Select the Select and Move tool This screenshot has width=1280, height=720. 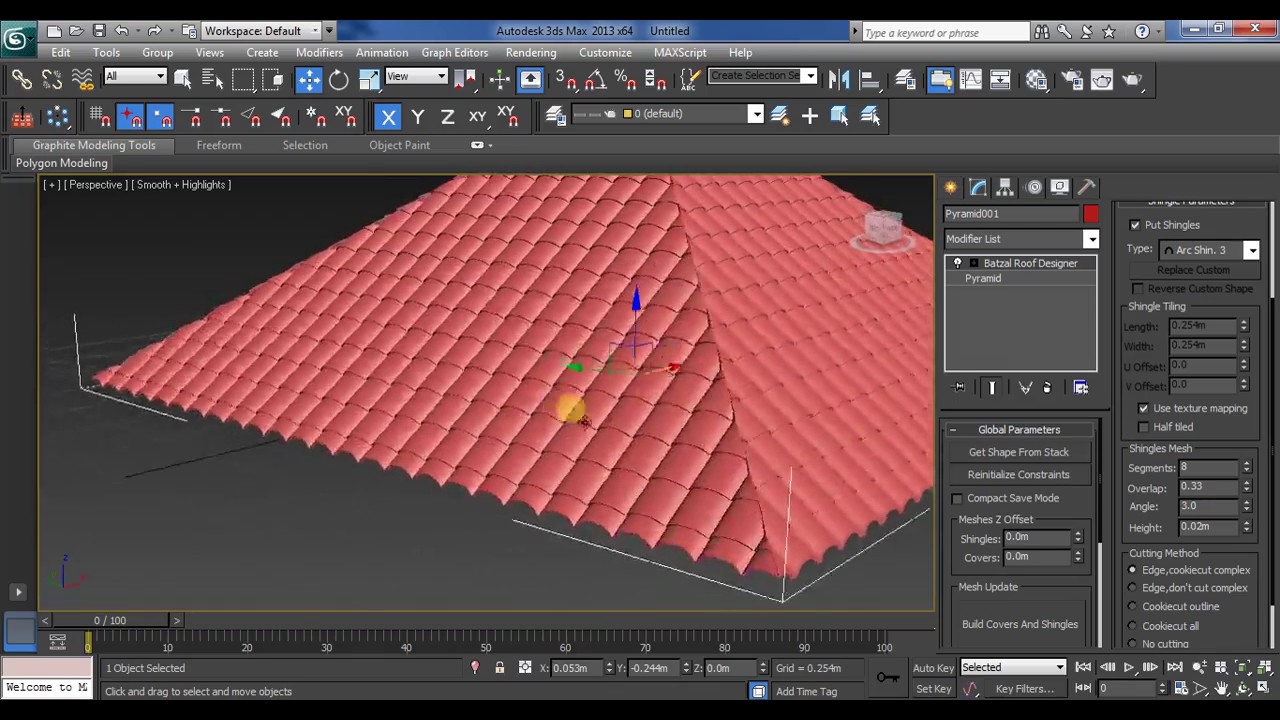(x=309, y=80)
